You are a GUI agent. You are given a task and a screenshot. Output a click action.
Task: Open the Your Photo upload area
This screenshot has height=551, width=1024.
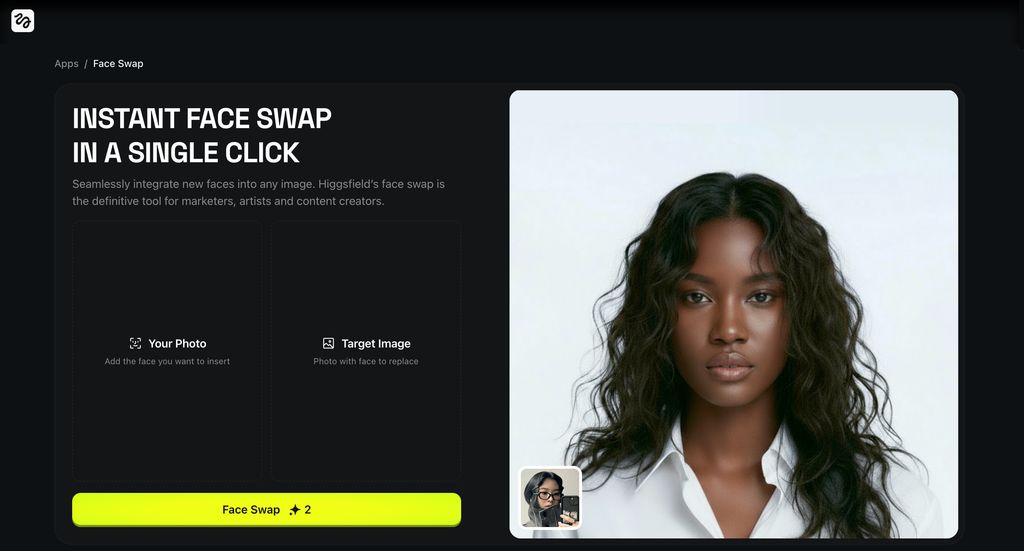tap(167, 351)
